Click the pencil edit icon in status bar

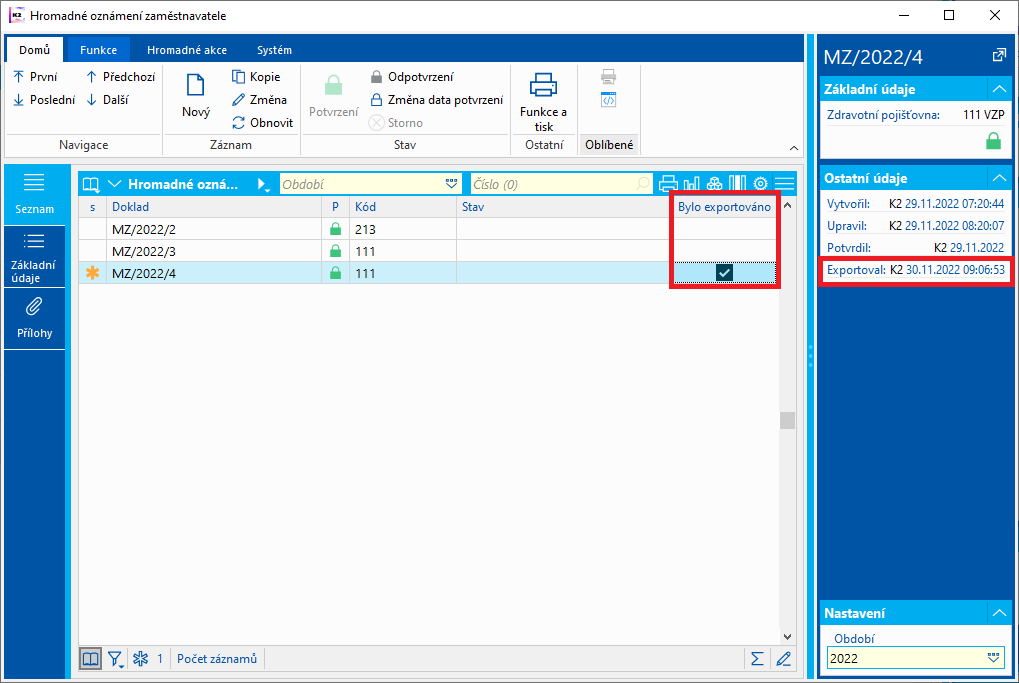pyautogui.click(x=784, y=659)
